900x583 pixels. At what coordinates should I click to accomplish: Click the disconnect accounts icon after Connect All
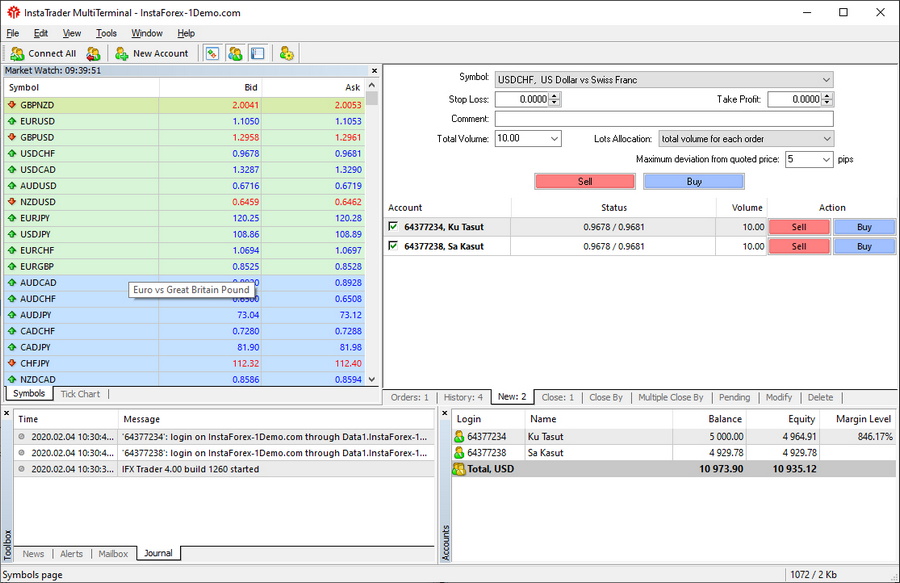94,53
